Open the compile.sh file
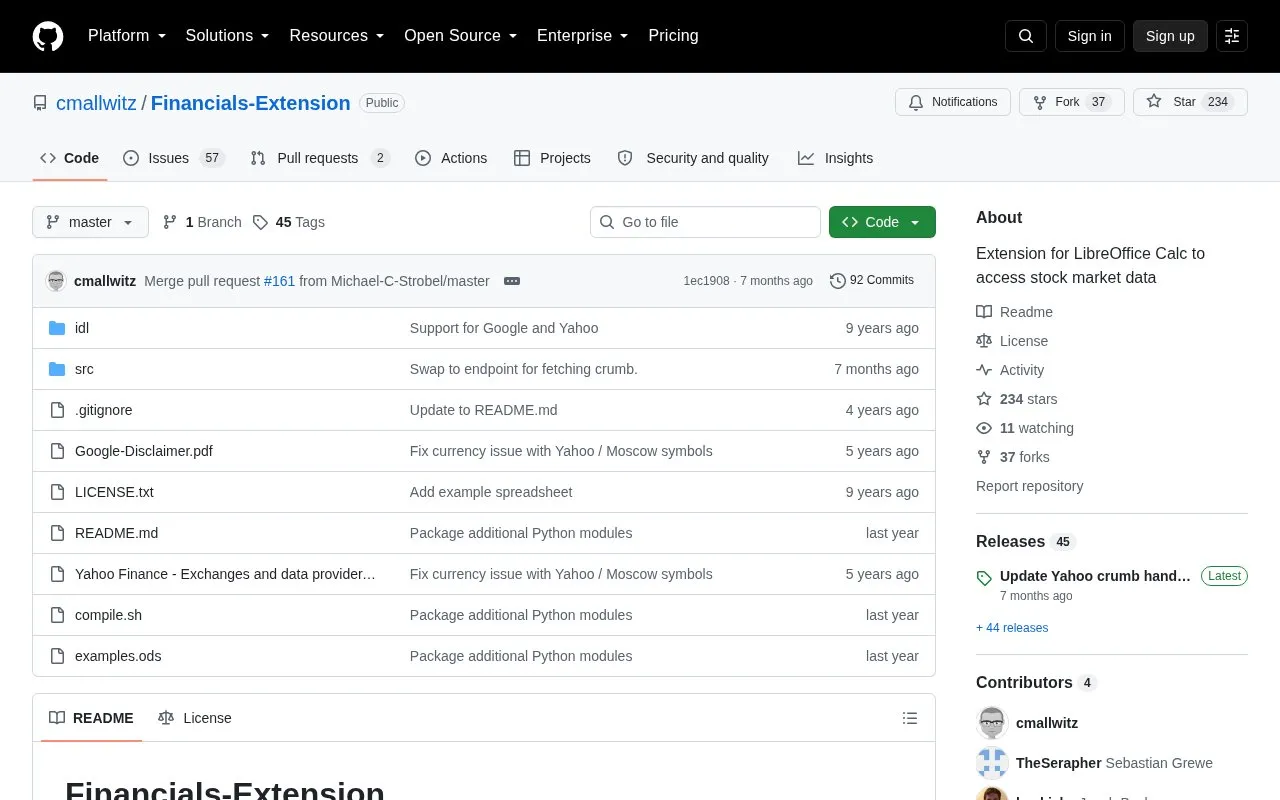 [108, 615]
